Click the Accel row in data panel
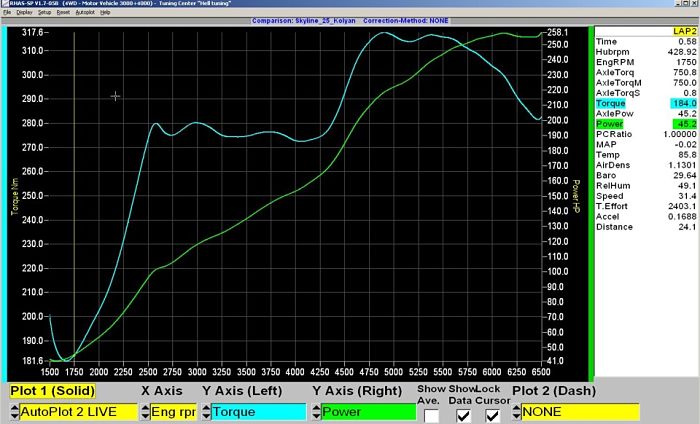This screenshot has width=700, height=424. [646, 216]
